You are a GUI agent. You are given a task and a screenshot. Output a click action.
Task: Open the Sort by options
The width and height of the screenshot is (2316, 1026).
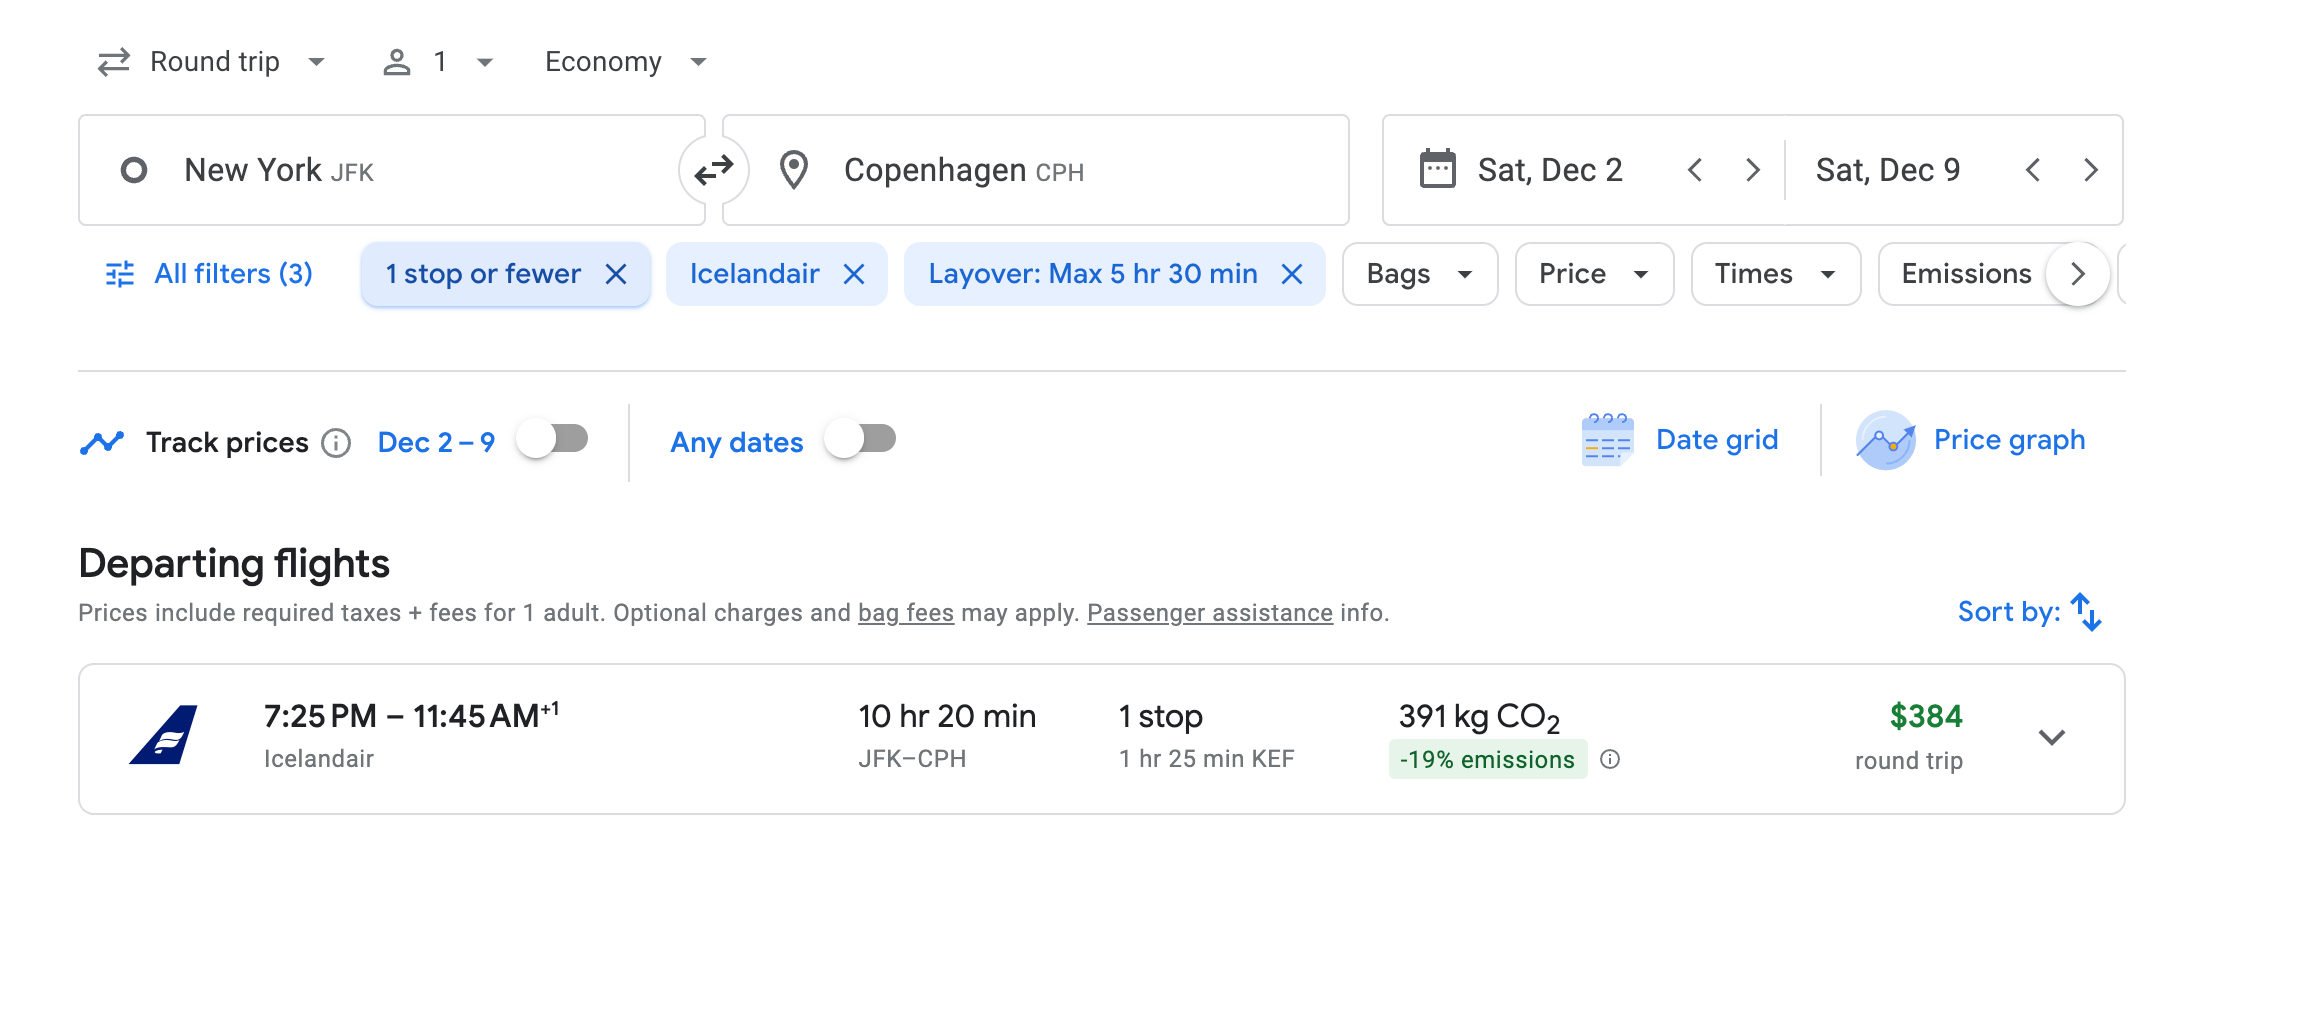point(2030,612)
